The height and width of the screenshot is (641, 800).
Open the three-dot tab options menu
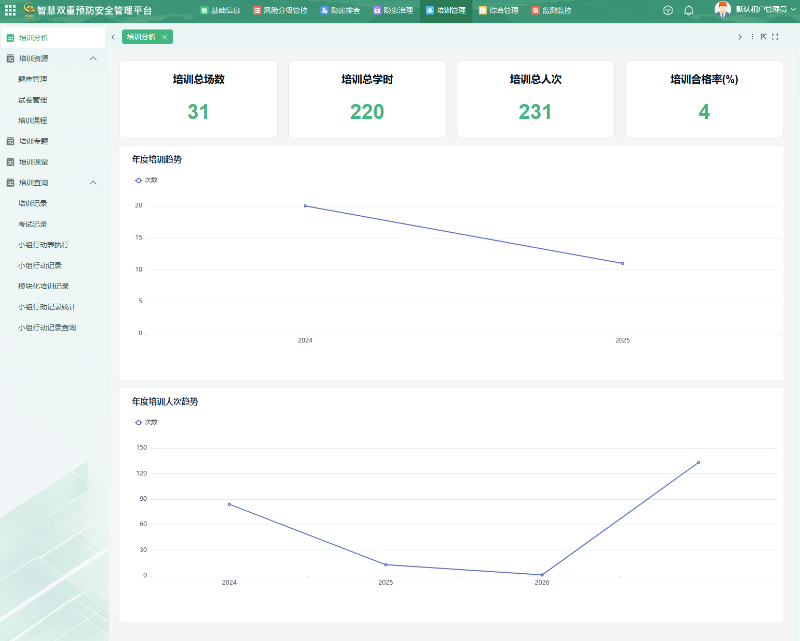[x=752, y=37]
